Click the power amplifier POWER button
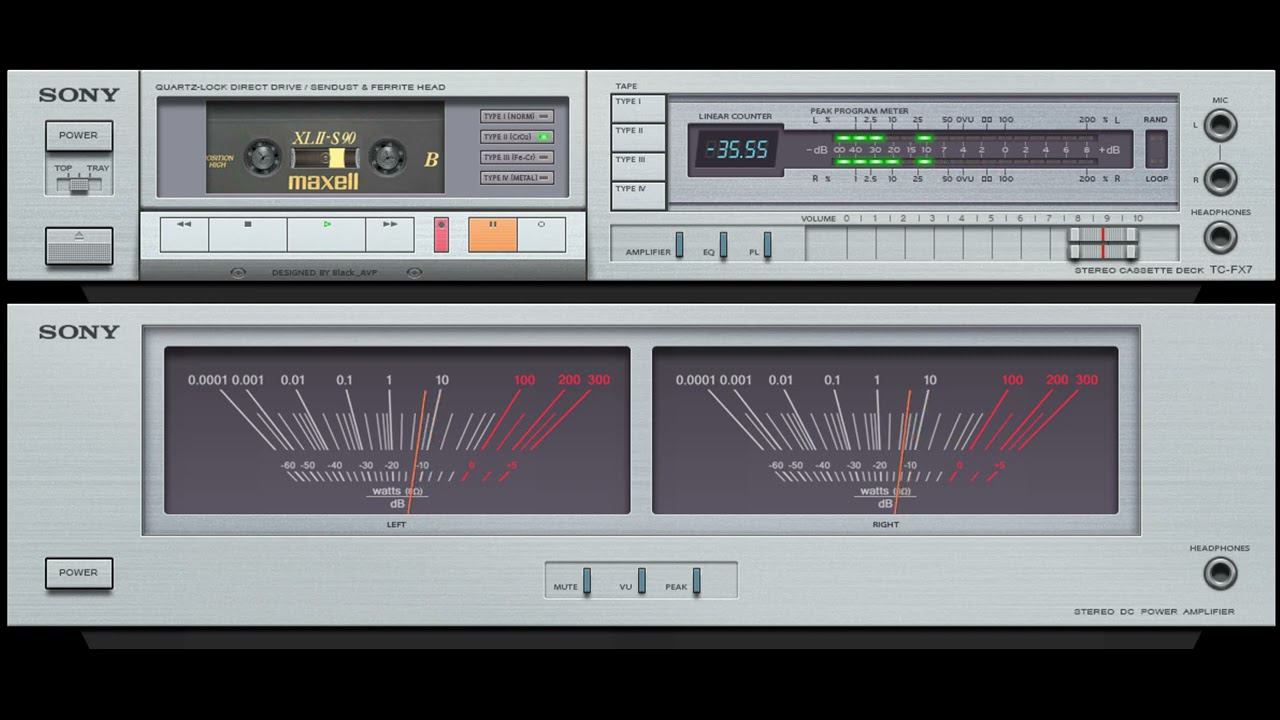Image resolution: width=1280 pixels, height=720 pixels. pos(78,573)
